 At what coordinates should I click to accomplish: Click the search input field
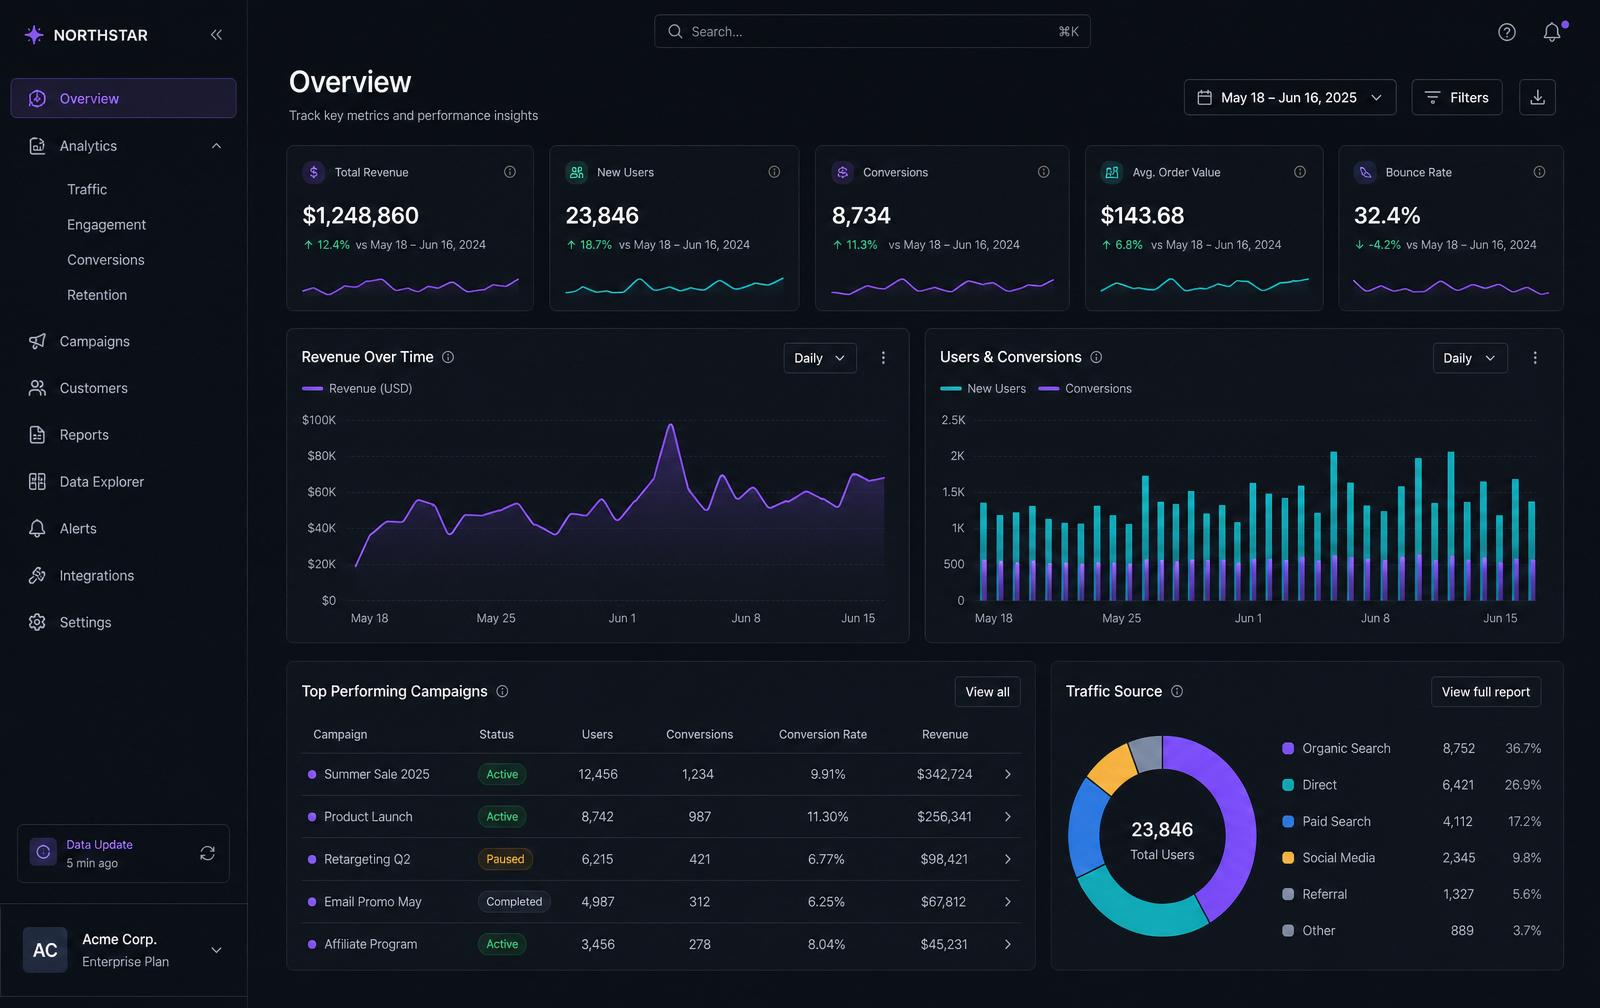coord(872,32)
